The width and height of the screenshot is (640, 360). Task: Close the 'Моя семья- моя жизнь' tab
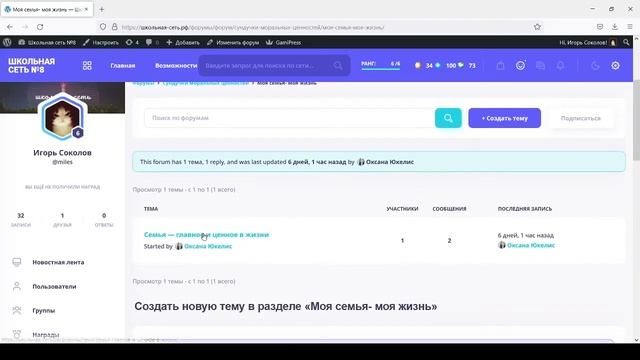[87, 9]
